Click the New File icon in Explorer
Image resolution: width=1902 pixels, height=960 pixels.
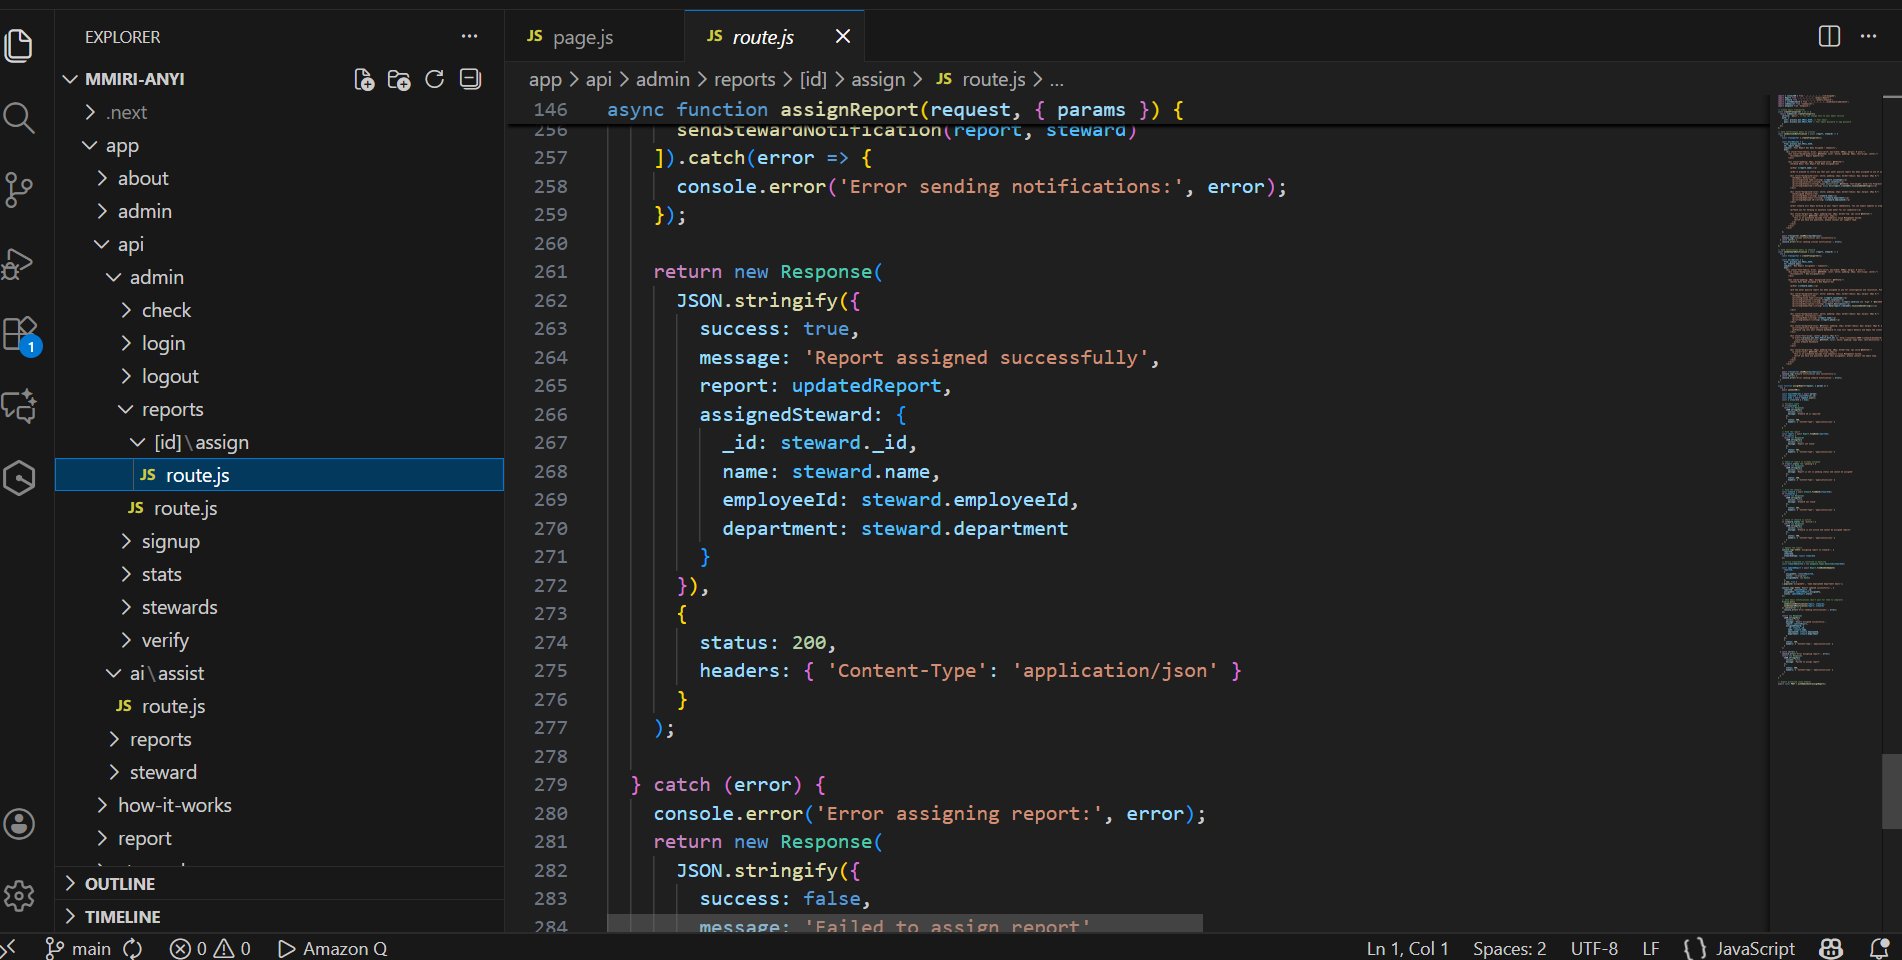click(364, 80)
